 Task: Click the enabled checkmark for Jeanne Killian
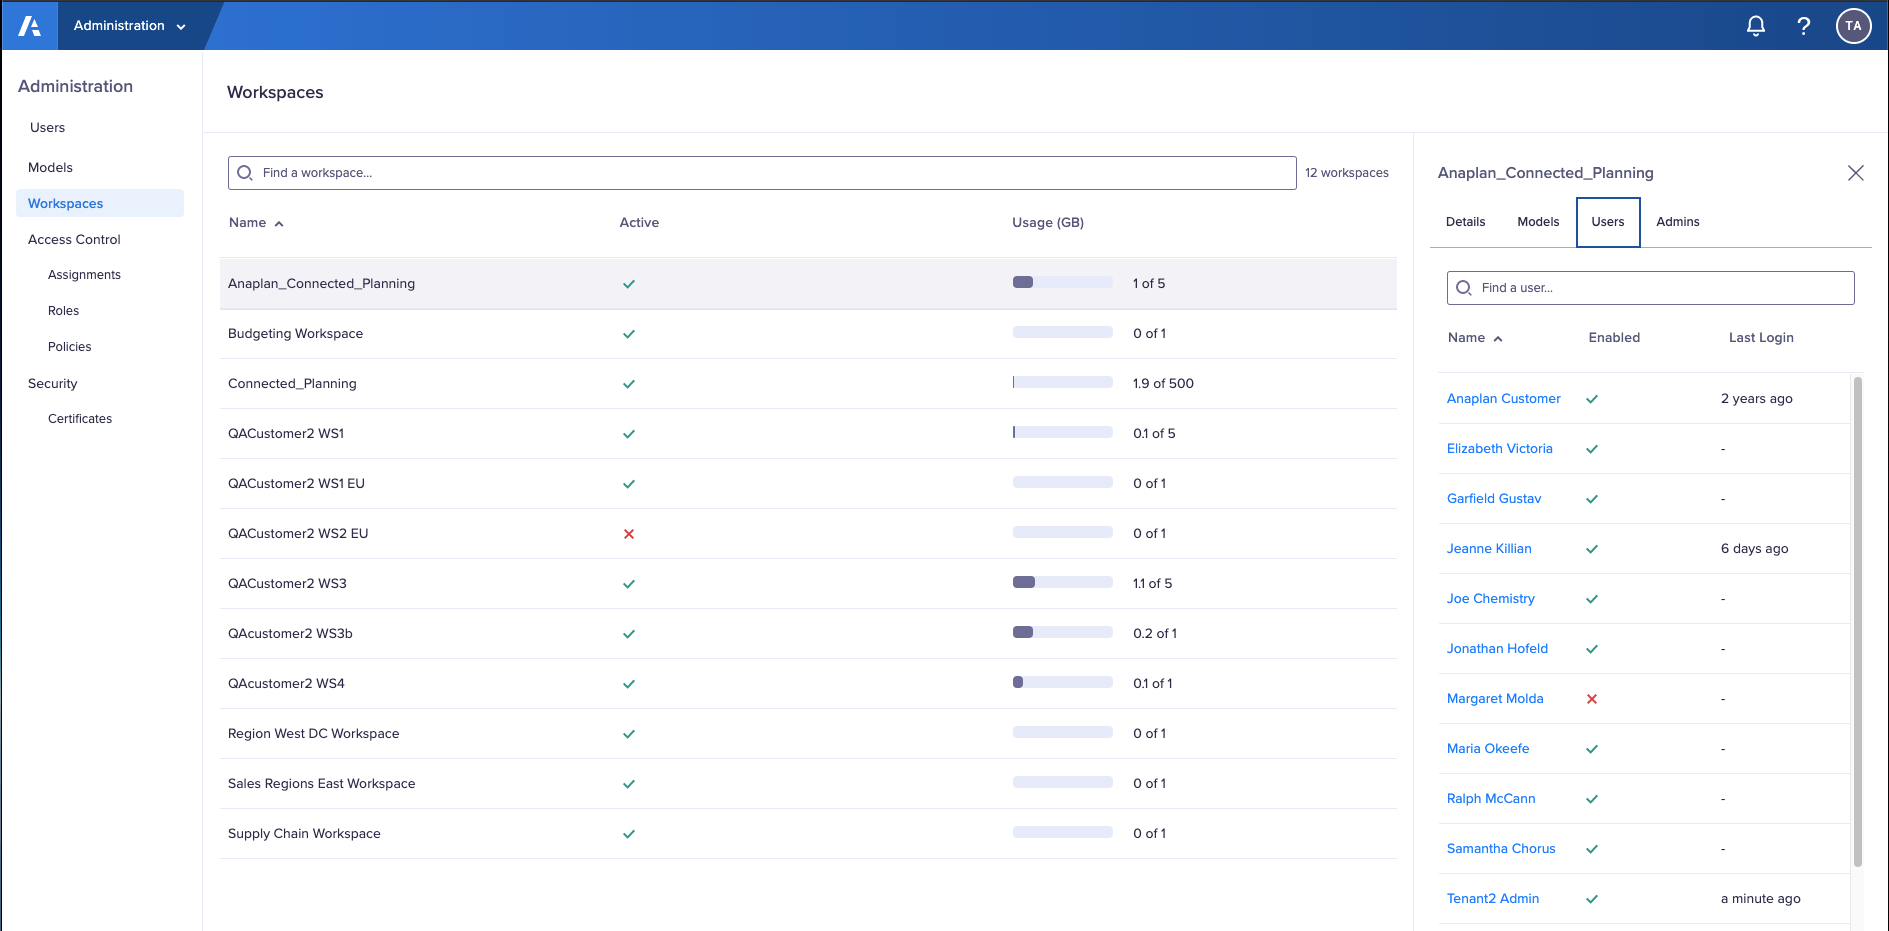click(x=1592, y=549)
